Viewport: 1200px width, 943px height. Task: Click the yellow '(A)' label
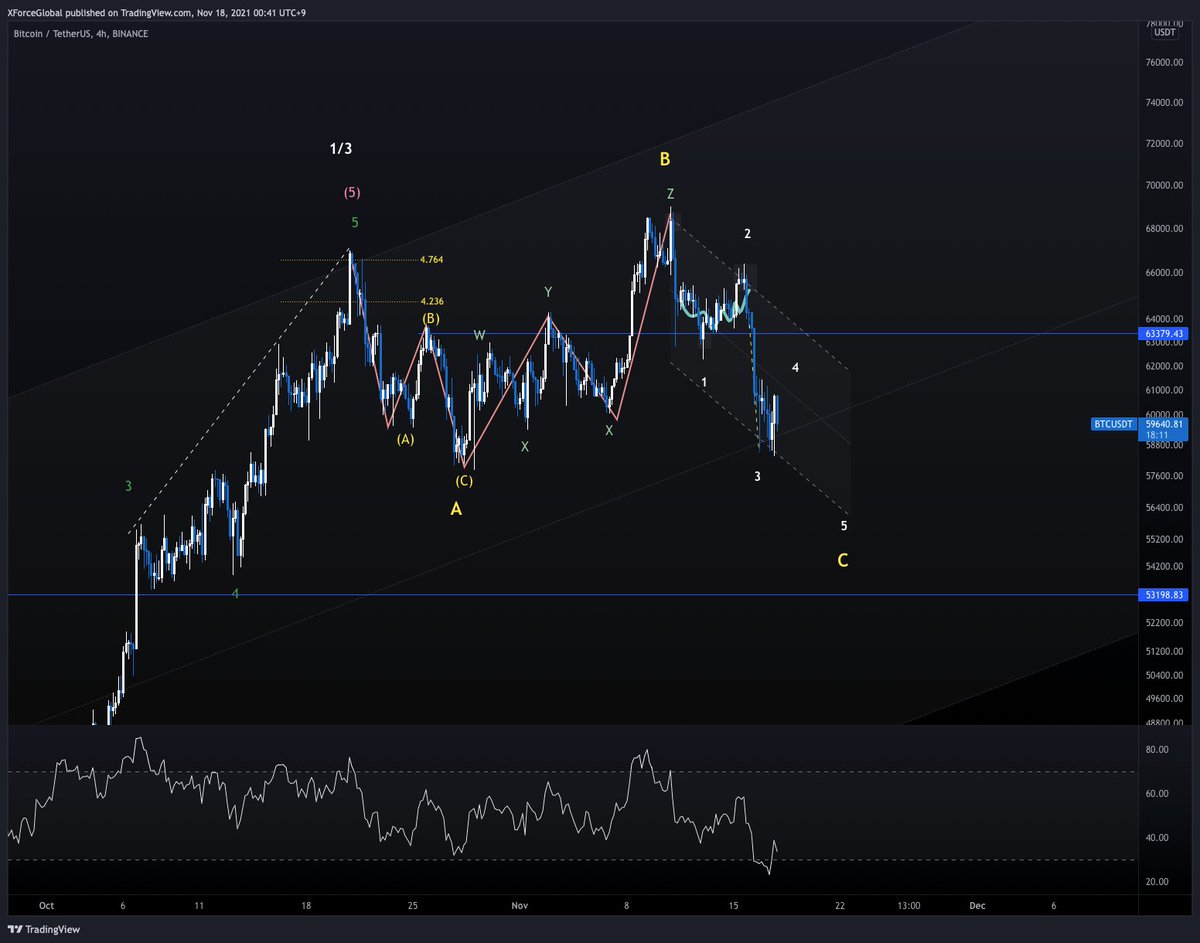pos(405,438)
